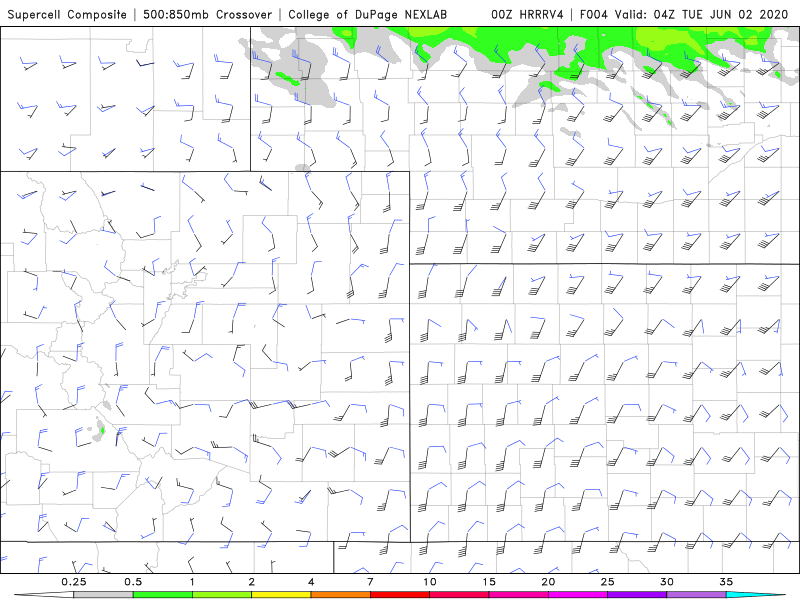Click the "F004 Valid: 04Z TUE JUN 02 2020" text

pos(684,14)
